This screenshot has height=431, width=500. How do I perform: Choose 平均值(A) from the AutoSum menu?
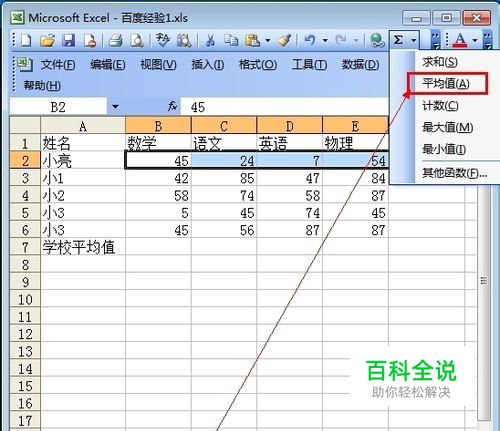point(447,83)
